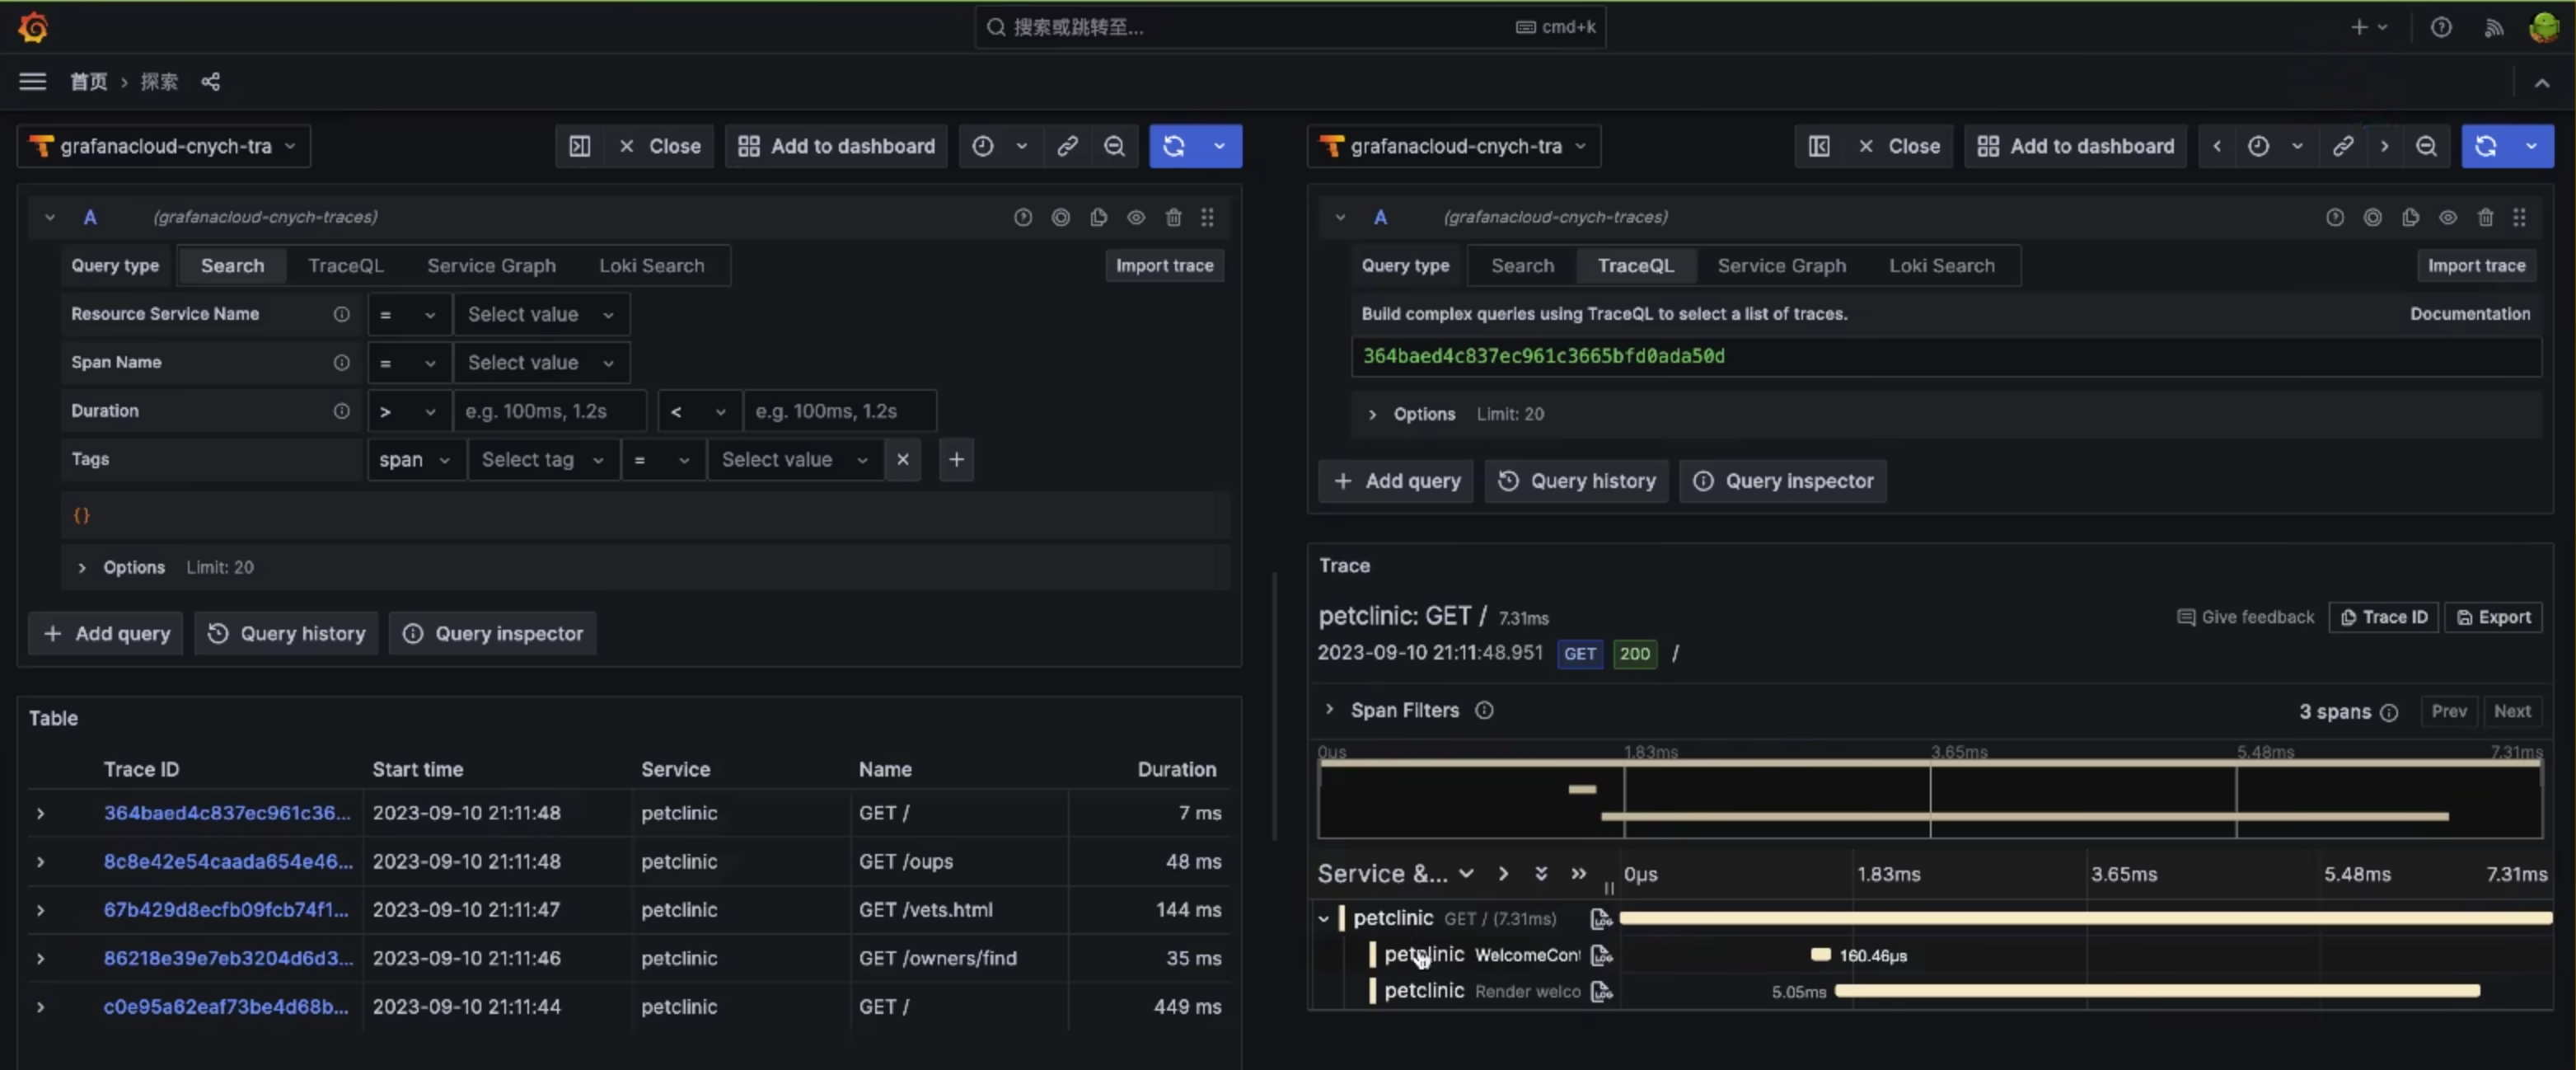The height and width of the screenshot is (1070, 2576).
Task: Run query in left pane
Action: point(1174,146)
